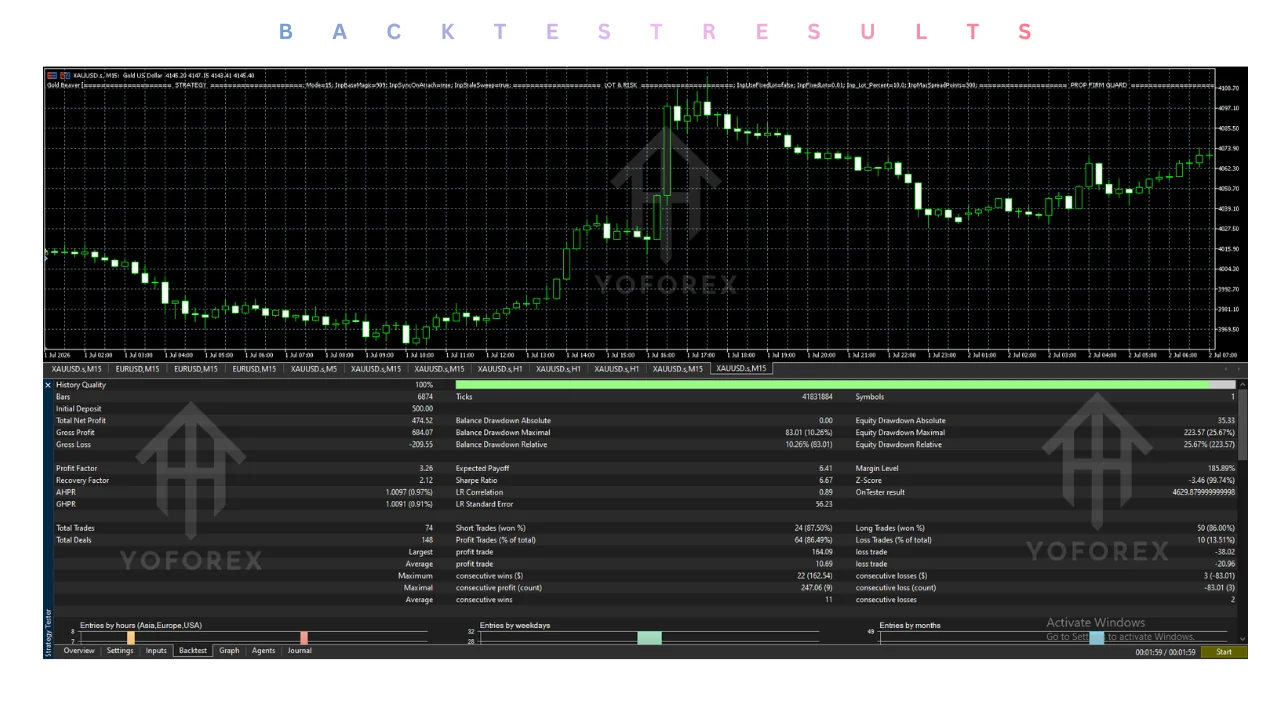Screen dimensions: 1280x720
Task: Click largest profit trade value 164.09
Action: [x=823, y=552]
